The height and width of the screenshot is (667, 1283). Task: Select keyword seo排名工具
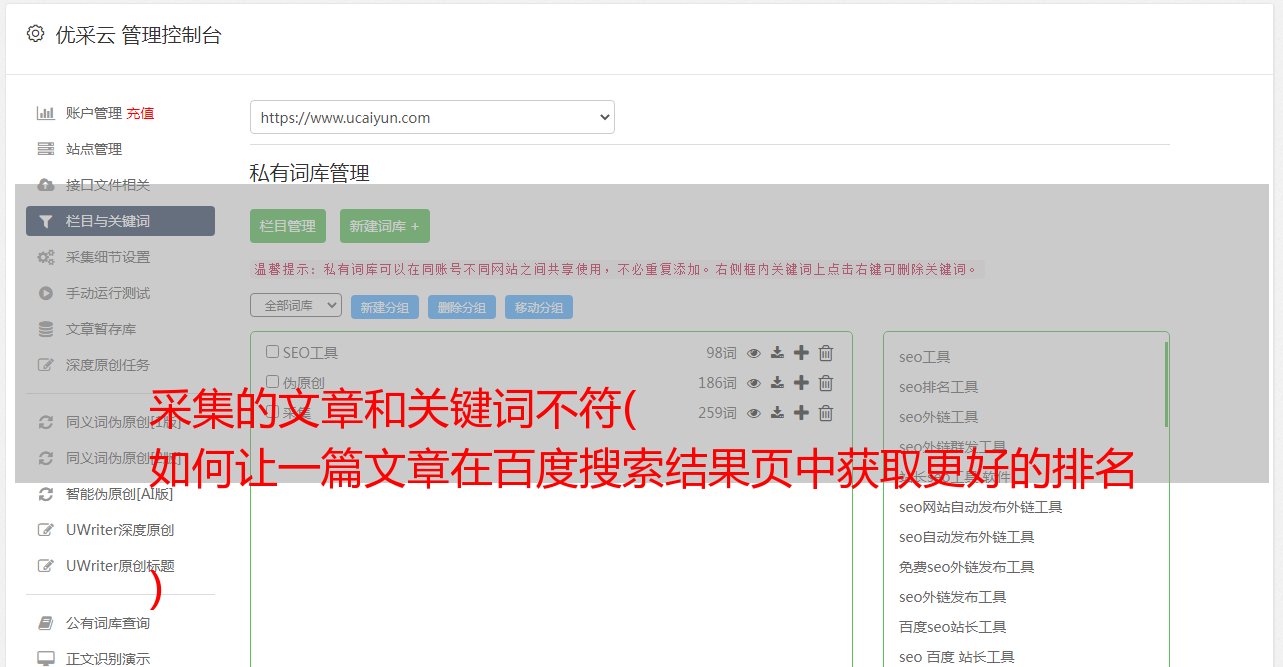pyautogui.click(x=938, y=387)
